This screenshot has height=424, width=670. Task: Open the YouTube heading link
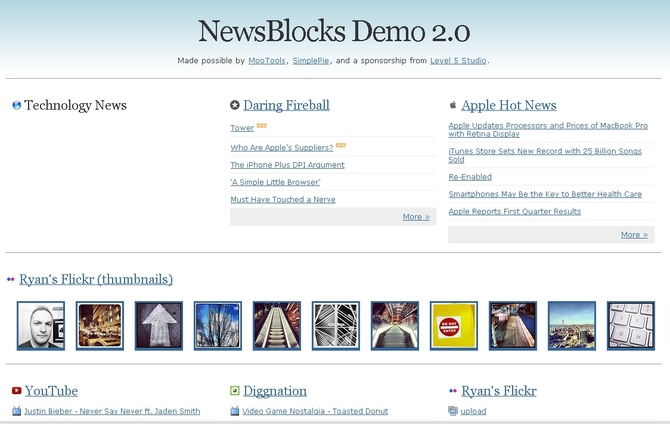click(51, 391)
